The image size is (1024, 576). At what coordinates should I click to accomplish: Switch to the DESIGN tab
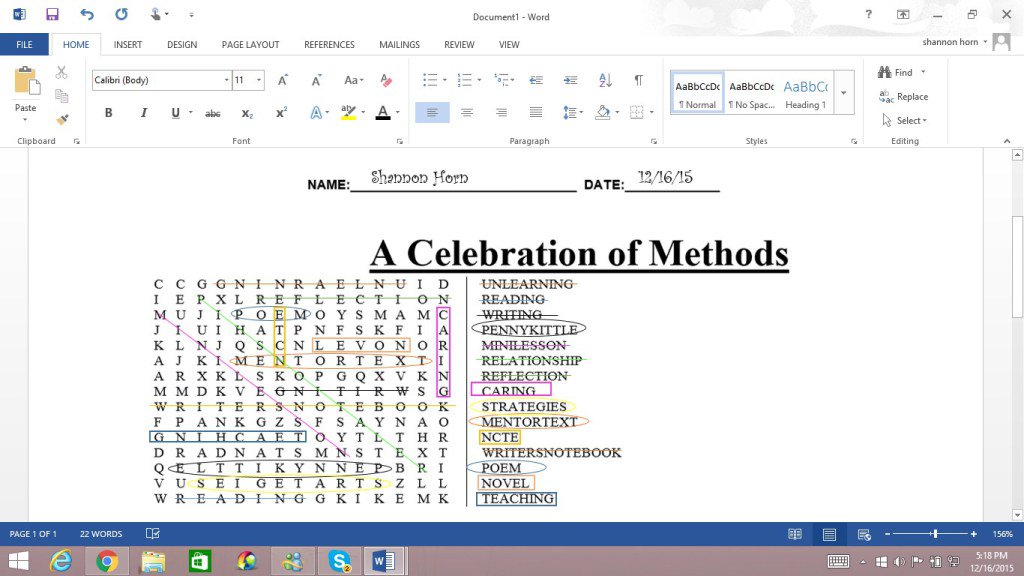(x=182, y=44)
